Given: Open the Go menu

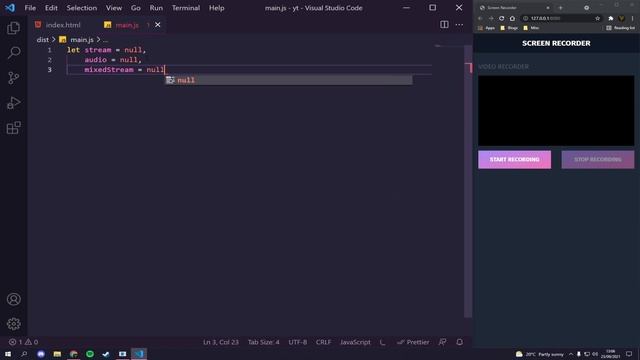Looking at the screenshot, I should click(x=136, y=8).
